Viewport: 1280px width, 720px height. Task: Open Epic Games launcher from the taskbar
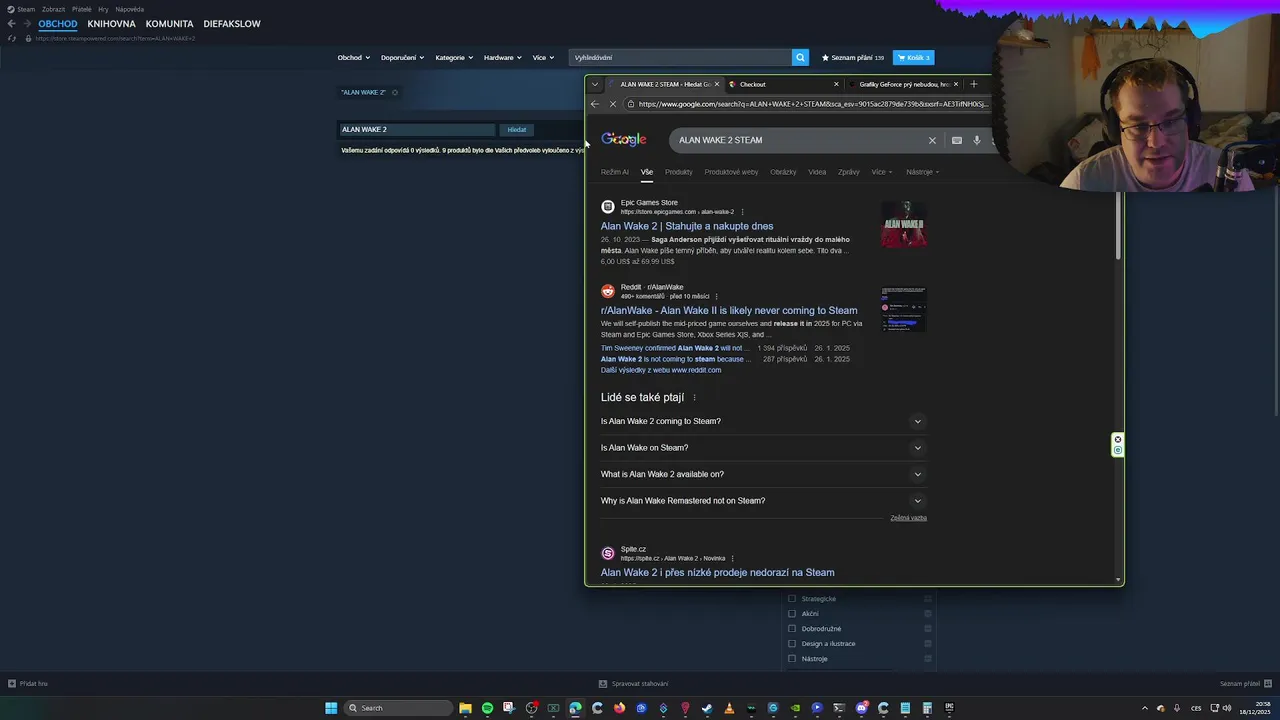949,708
